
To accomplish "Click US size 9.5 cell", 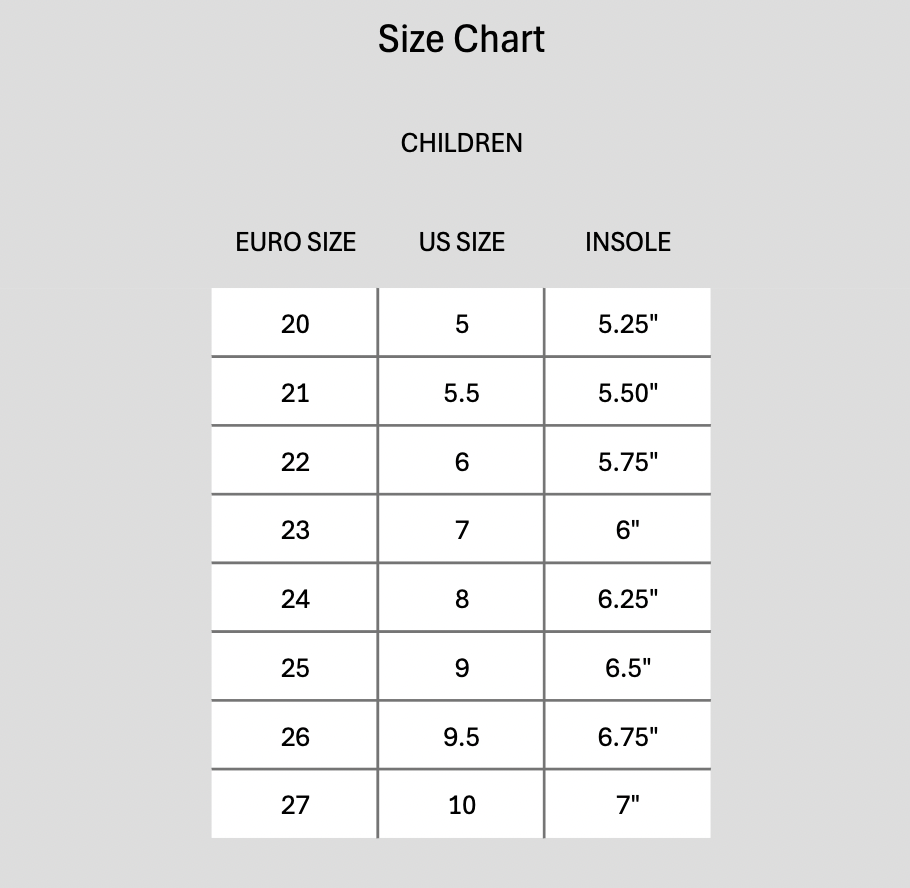I will tap(461, 737).
